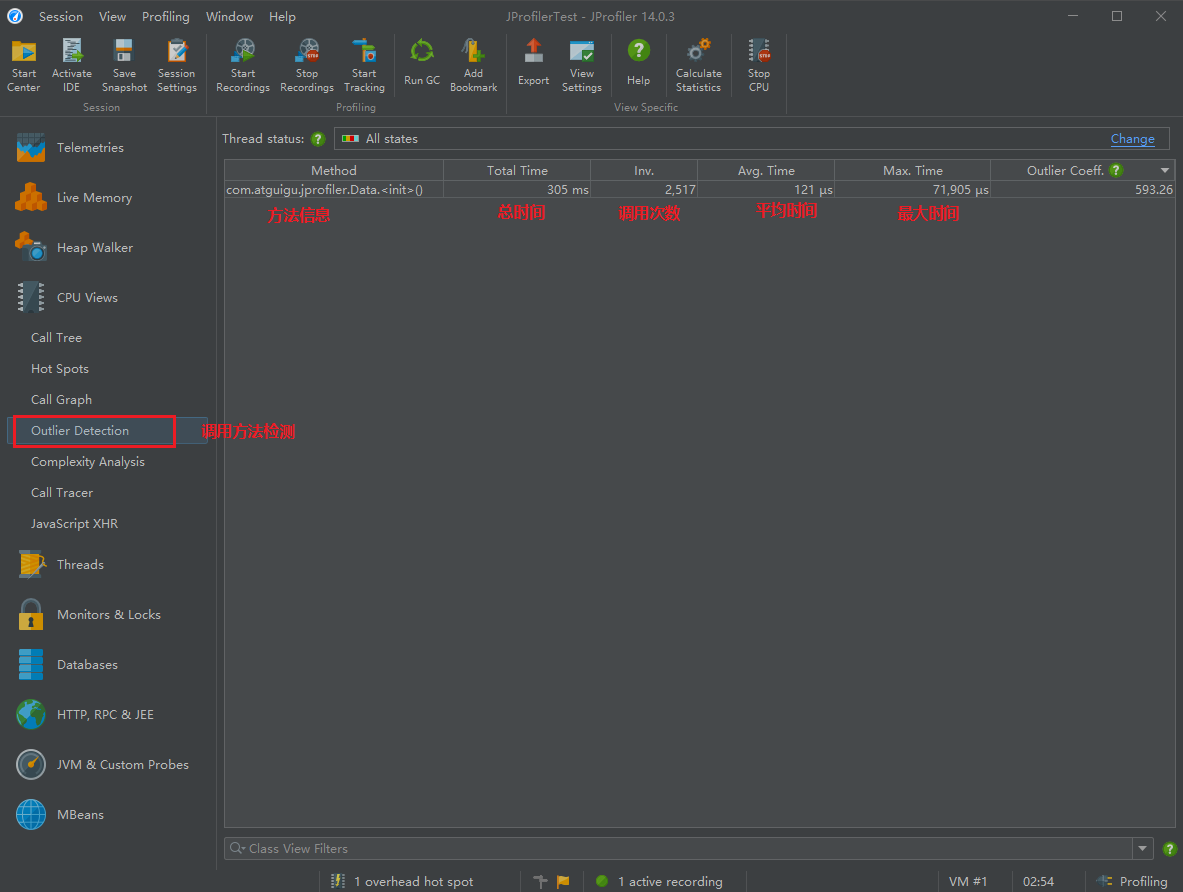Open the Window menu

(229, 17)
